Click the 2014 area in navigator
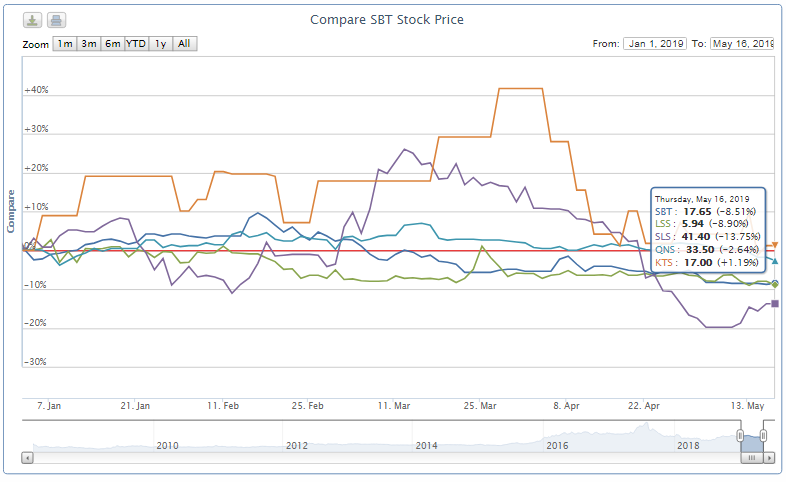Image resolution: width=786 pixels, height=482 pixels. coord(426,435)
